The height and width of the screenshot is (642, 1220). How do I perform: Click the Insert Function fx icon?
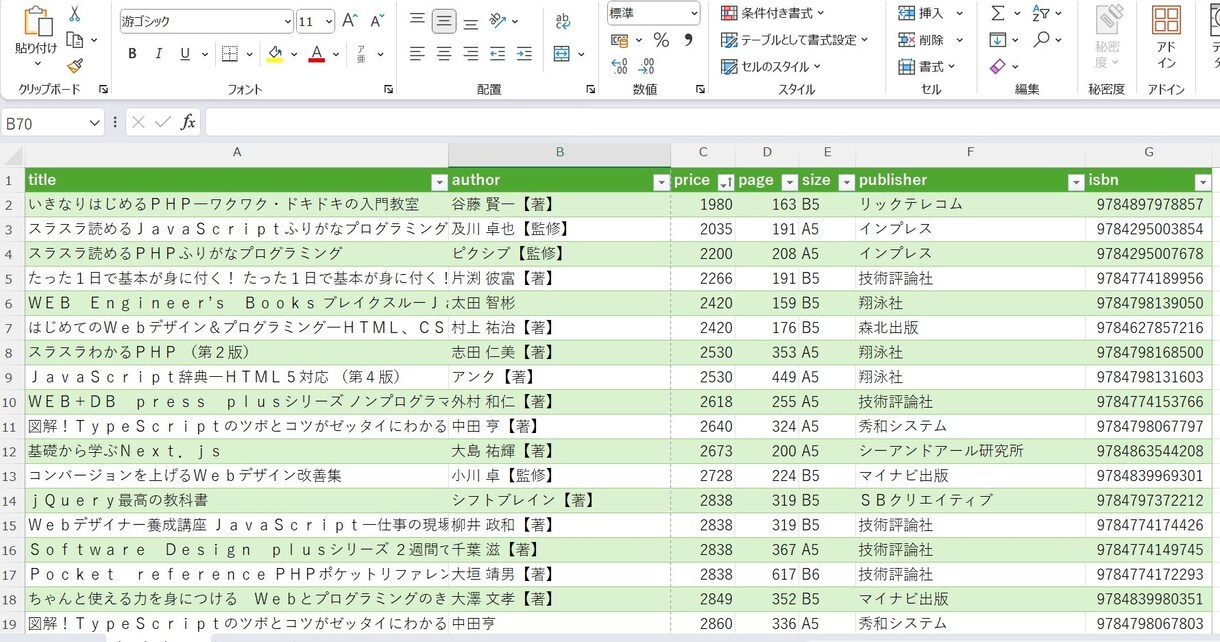[x=188, y=122]
